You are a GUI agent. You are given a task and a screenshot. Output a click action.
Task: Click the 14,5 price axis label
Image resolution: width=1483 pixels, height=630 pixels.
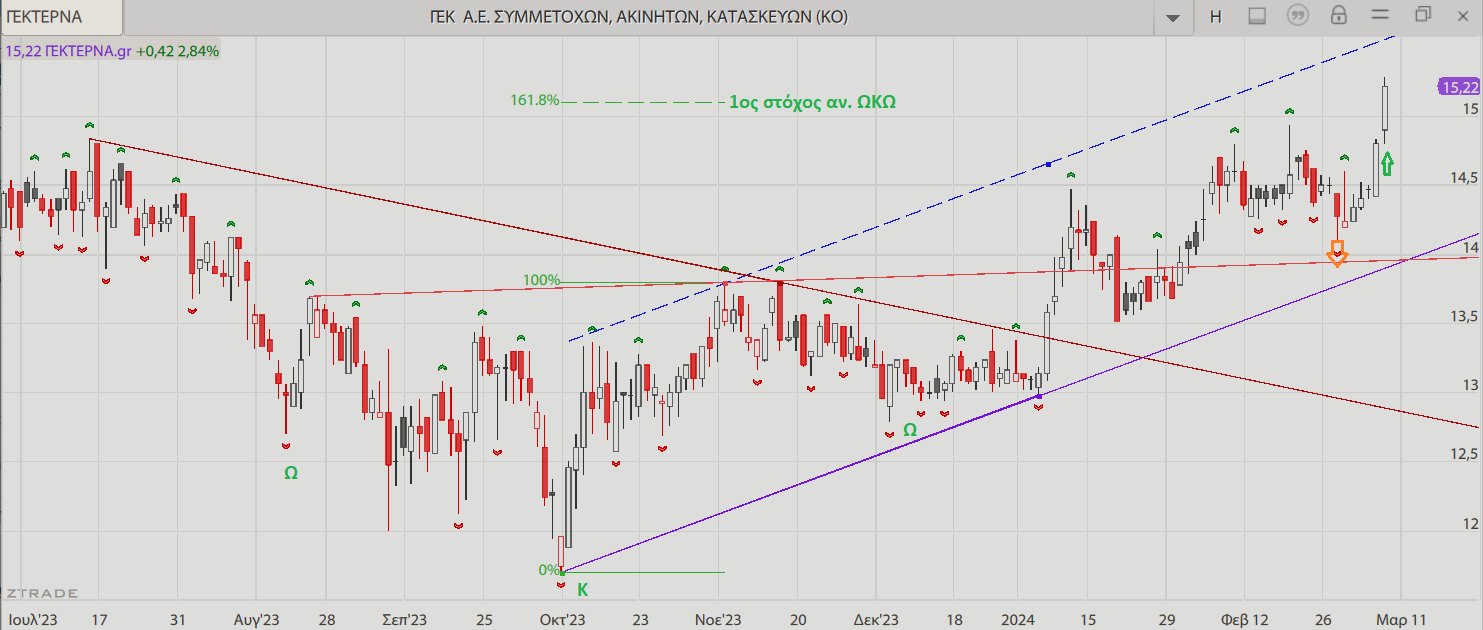point(1463,178)
